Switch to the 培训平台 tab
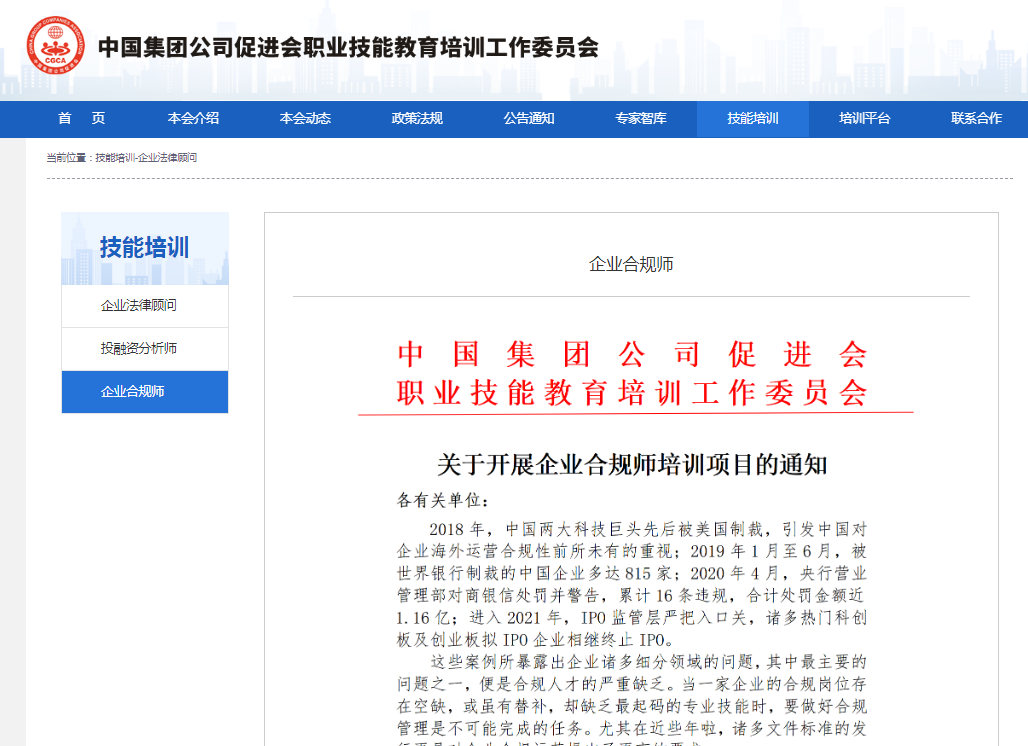 pos(864,118)
